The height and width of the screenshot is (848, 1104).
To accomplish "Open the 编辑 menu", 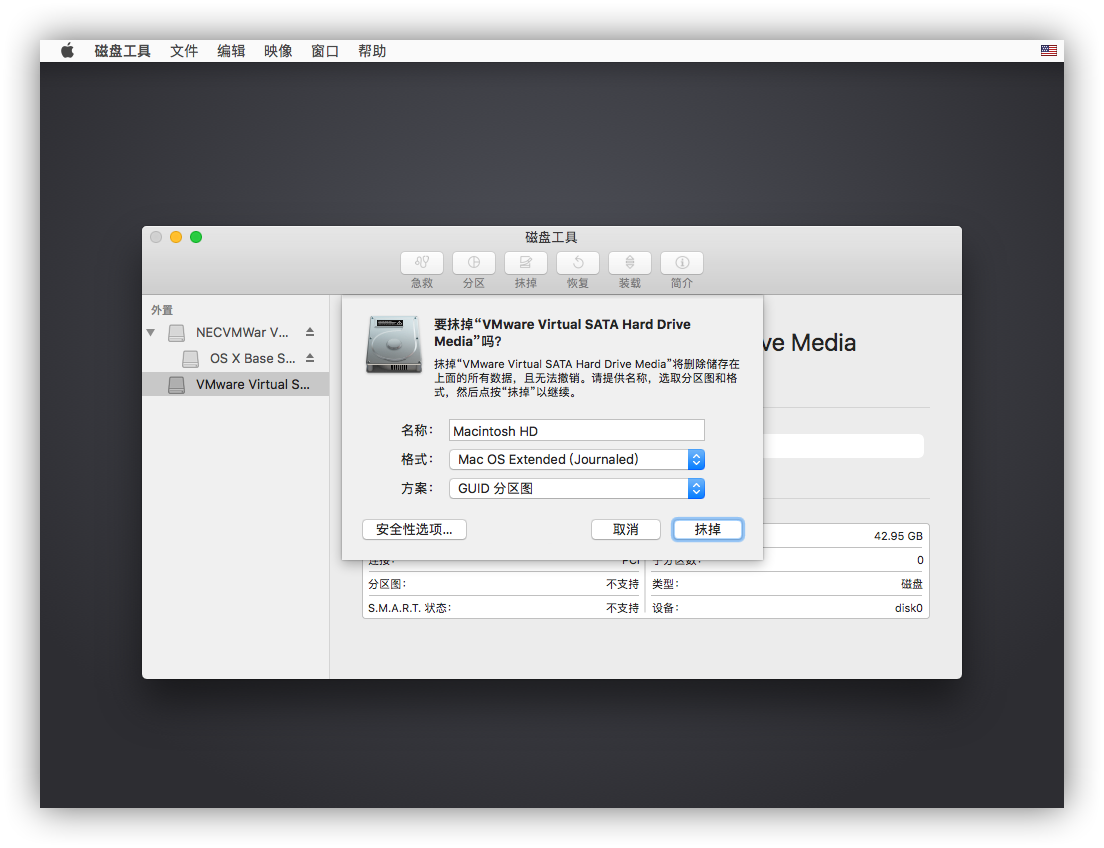I will [231, 51].
